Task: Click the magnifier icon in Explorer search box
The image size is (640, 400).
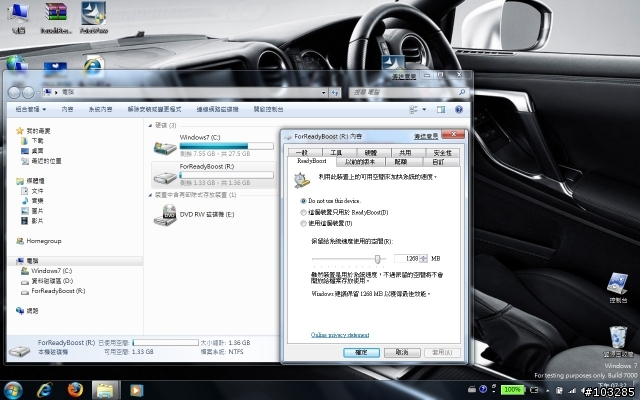Action: pyautogui.click(x=462, y=92)
